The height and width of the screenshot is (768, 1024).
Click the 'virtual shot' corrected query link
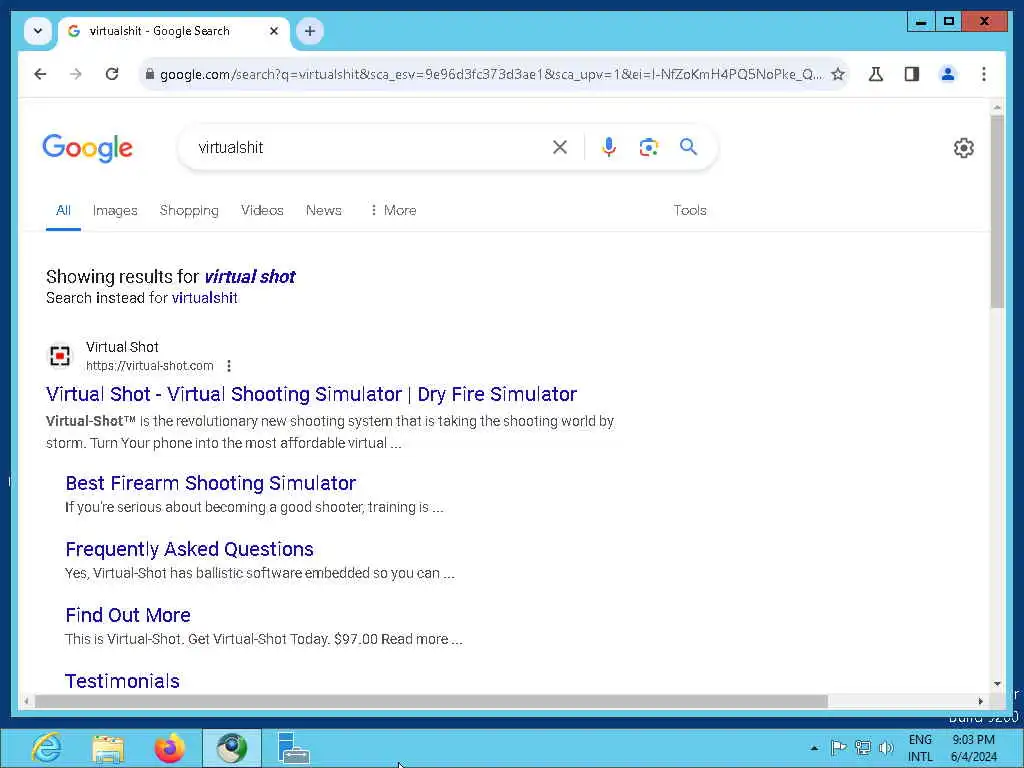(249, 277)
